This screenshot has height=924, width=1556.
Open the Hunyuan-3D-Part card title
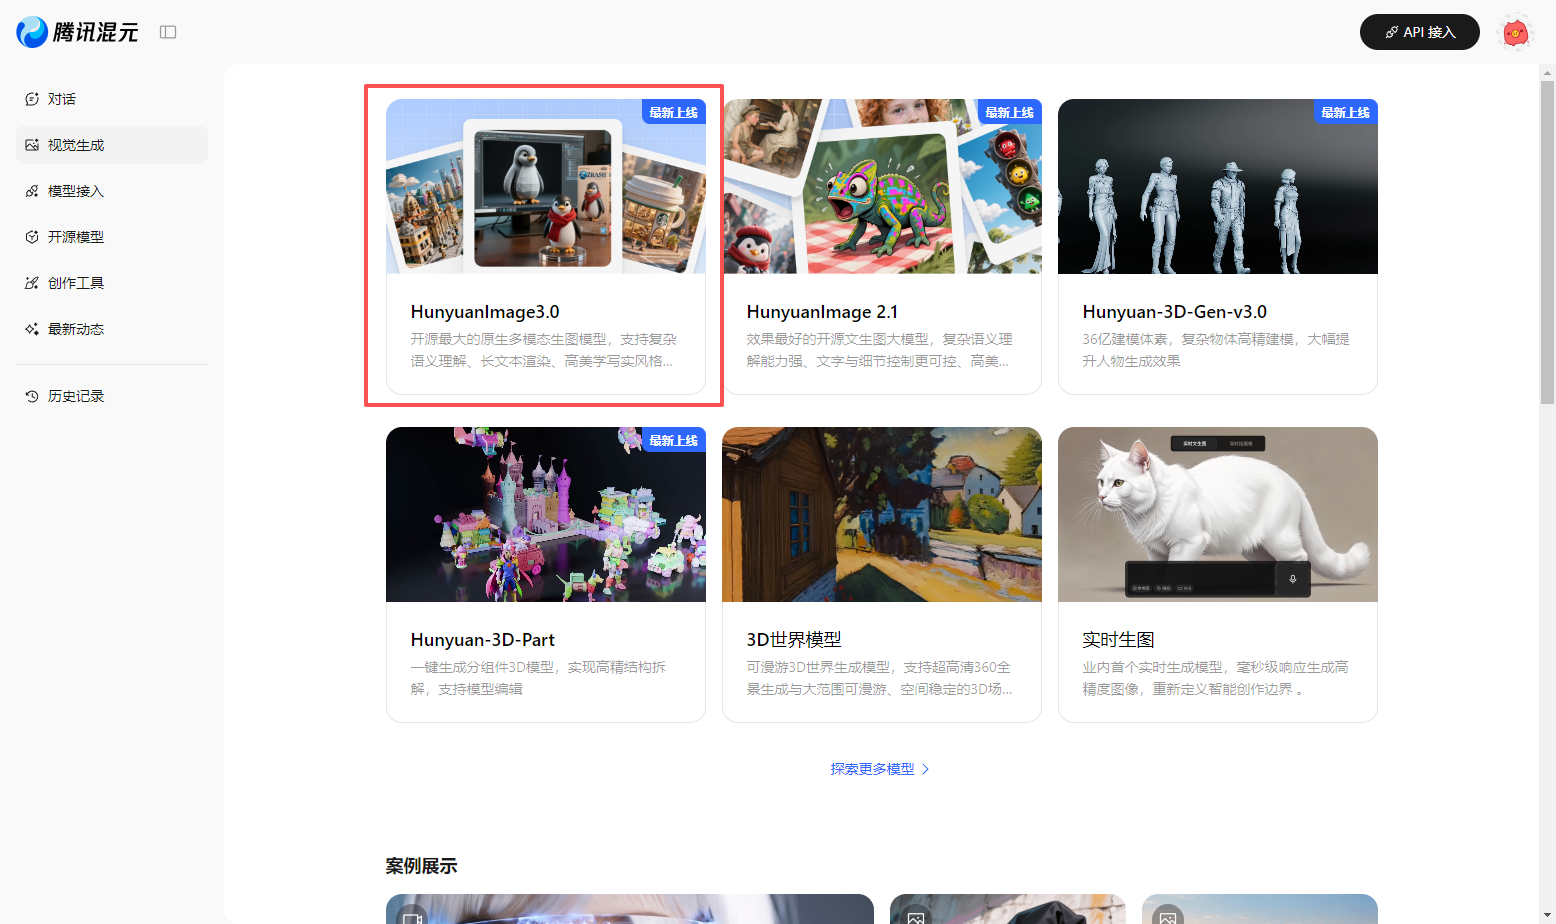[482, 640]
